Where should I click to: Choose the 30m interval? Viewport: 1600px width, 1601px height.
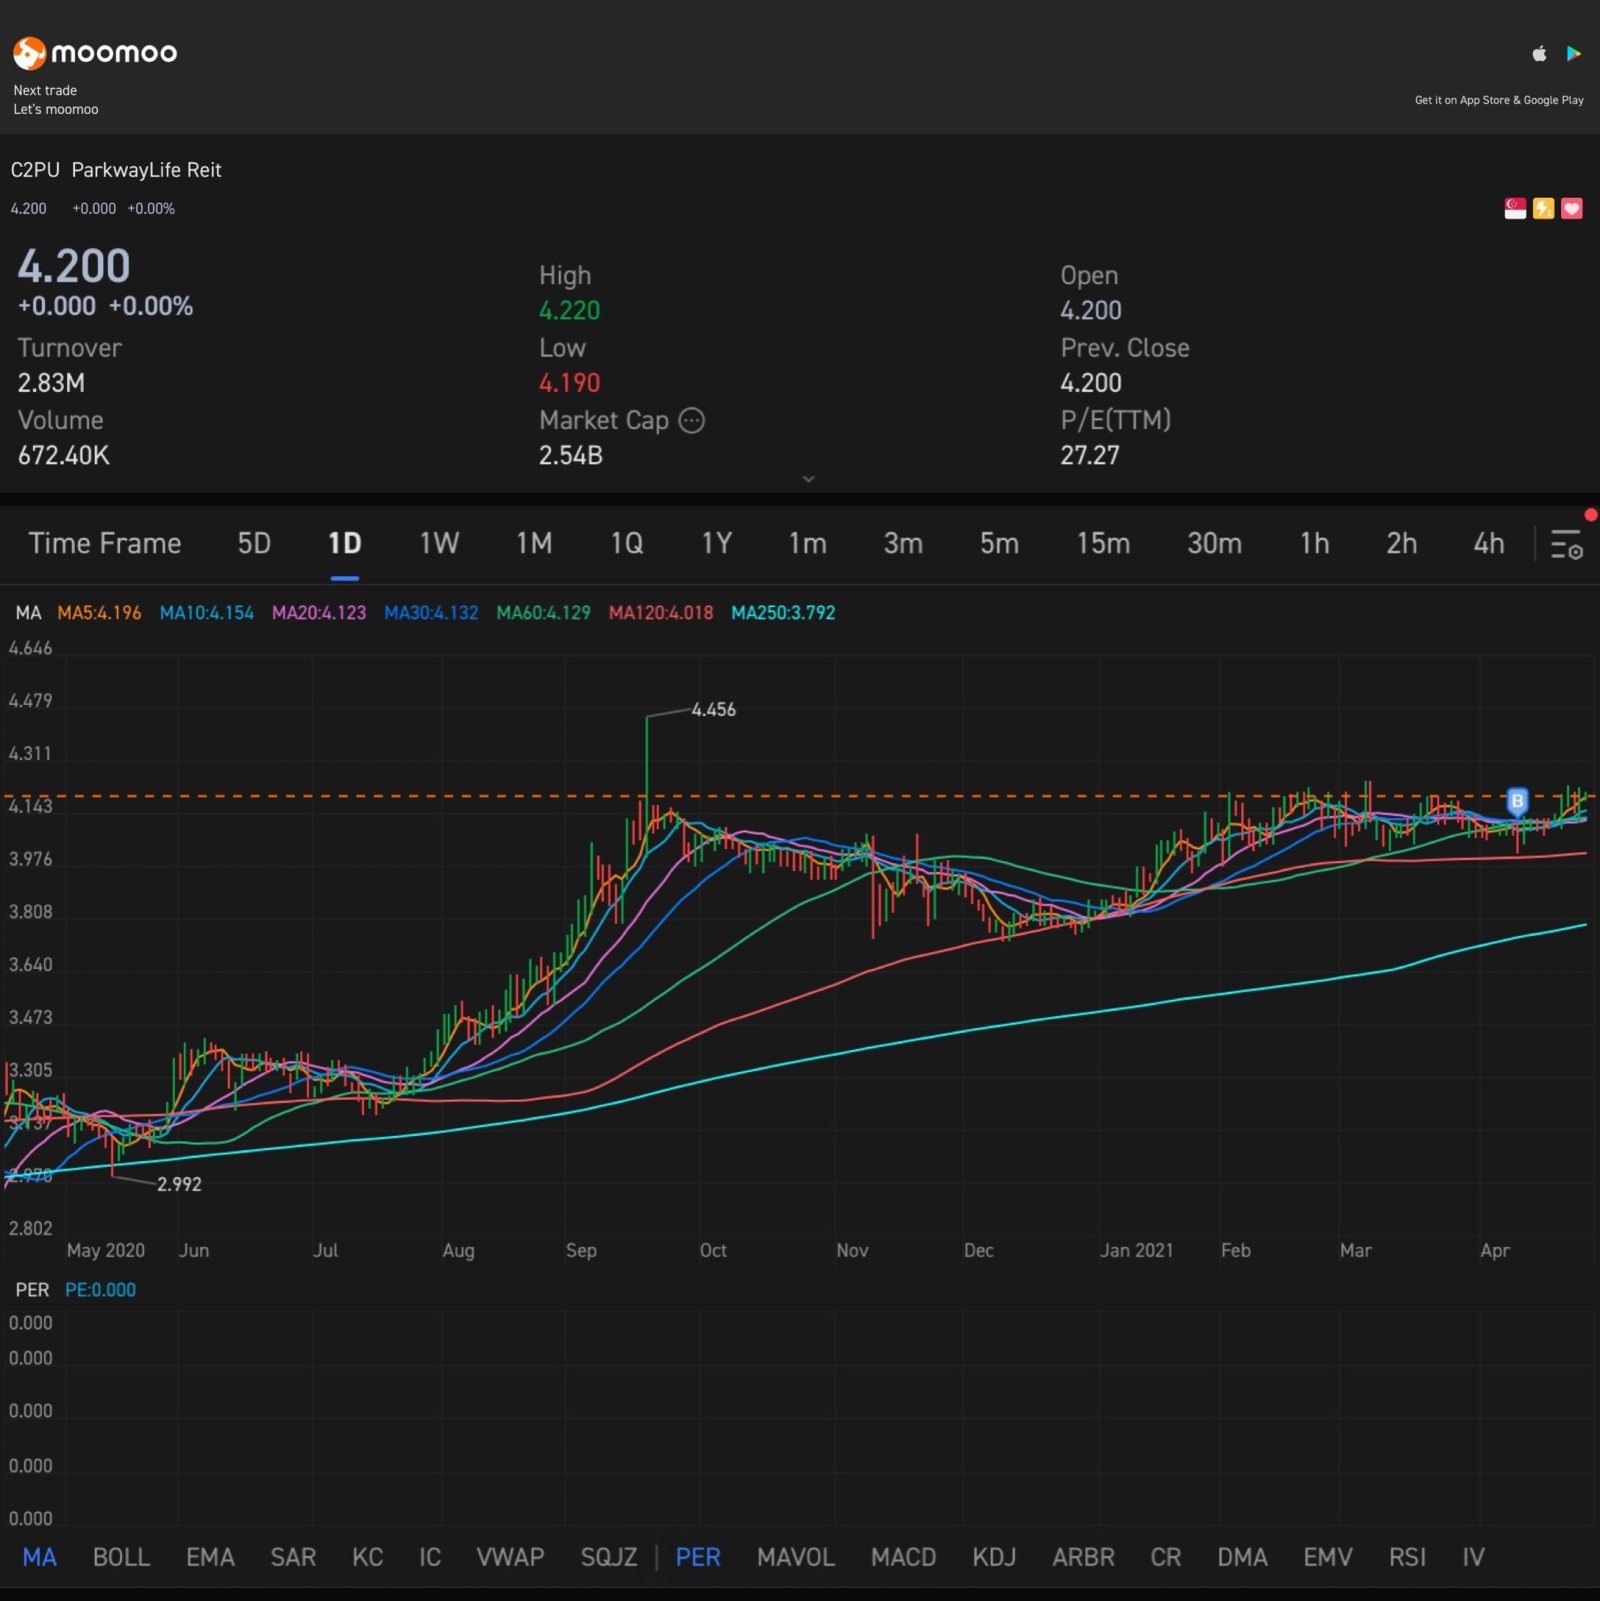pyautogui.click(x=1214, y=543)
